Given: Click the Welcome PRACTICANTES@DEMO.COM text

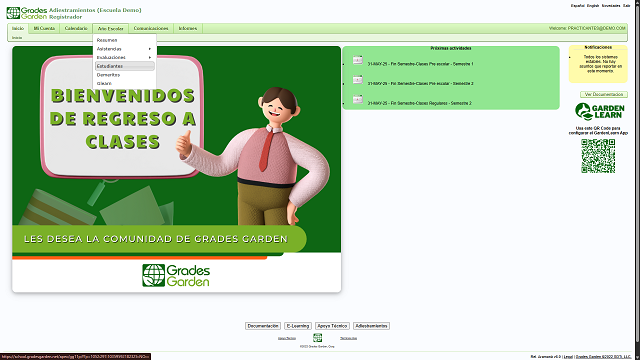Looking at the screenshot, I should 587,28.
